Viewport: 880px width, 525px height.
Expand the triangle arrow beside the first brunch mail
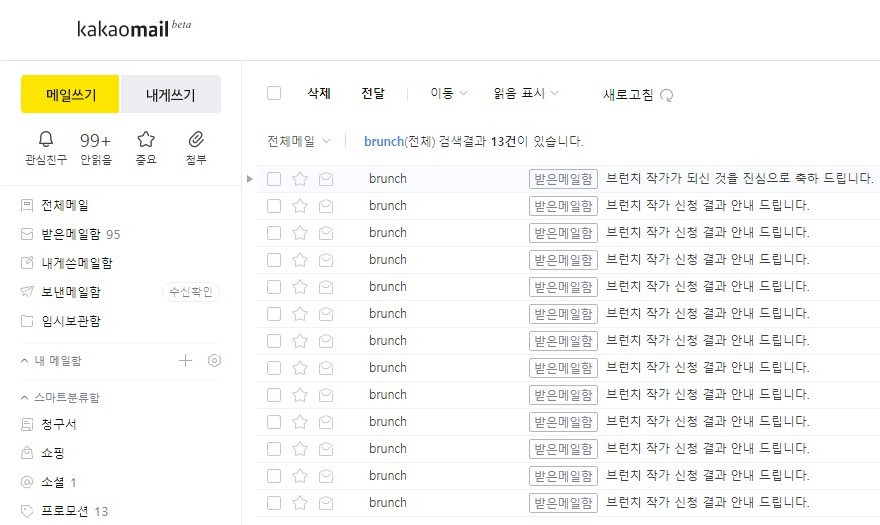(x=250, y=179)
